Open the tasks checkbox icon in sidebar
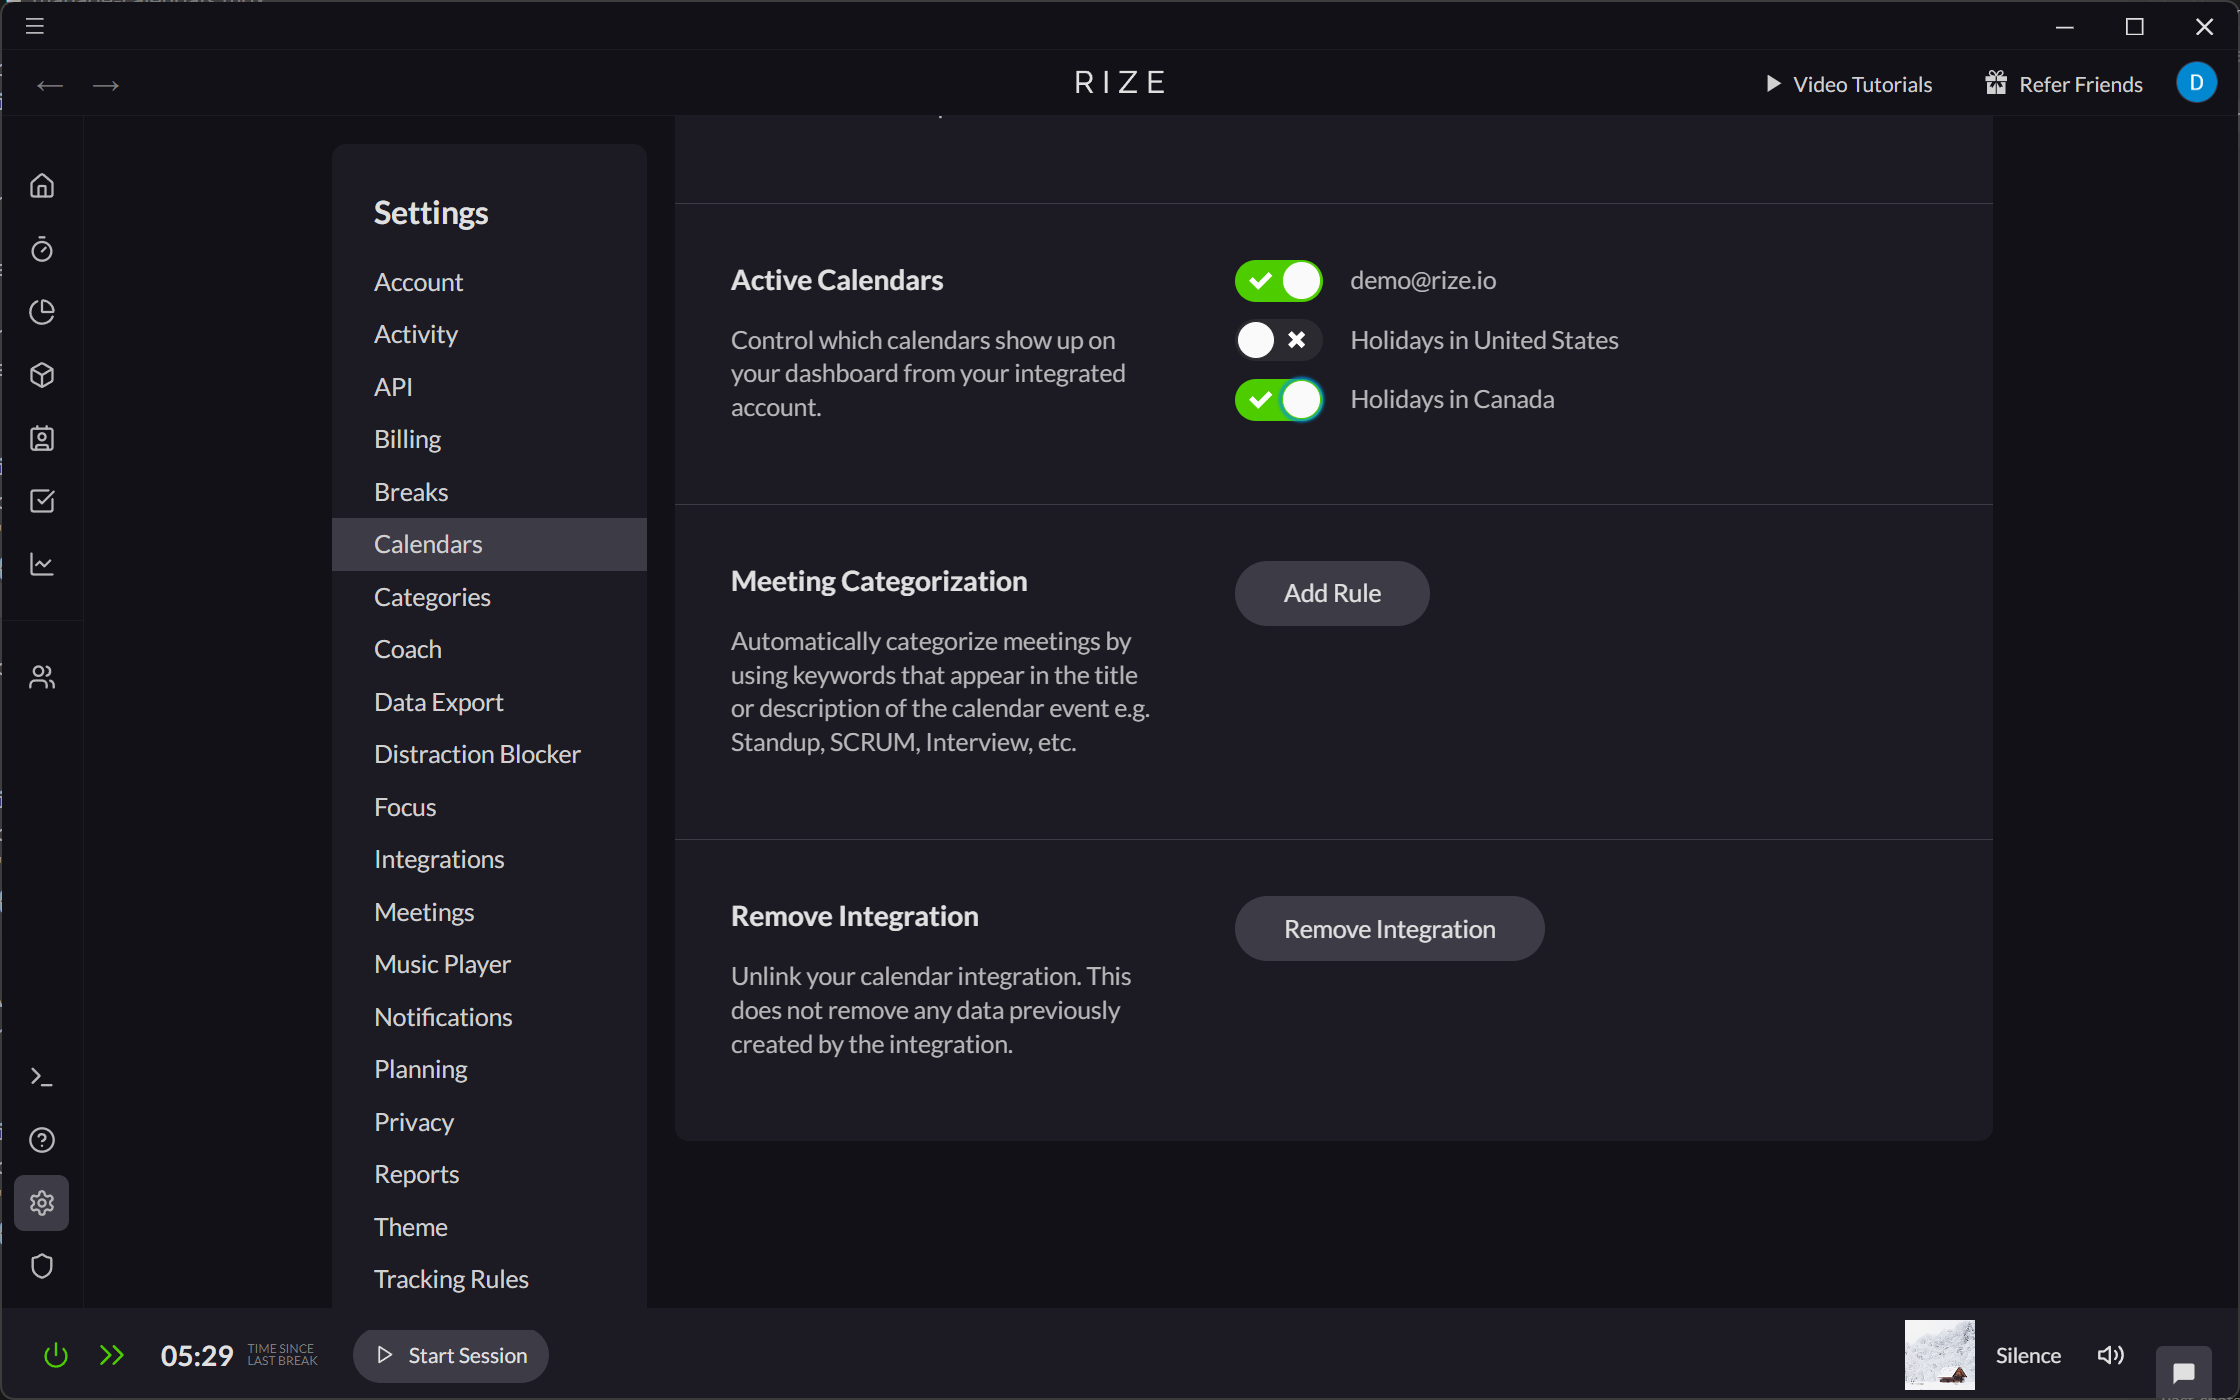The height and width of the screenshot is (1400, 2240). click(x=42, y=501)
